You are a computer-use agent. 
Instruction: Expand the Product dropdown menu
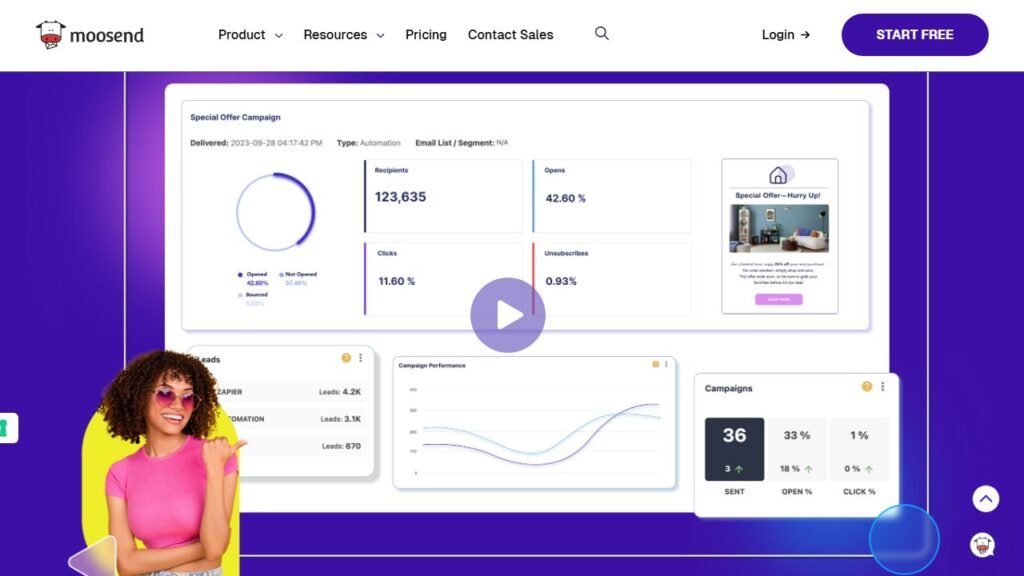pyautogui.click(x=250, y=35)
